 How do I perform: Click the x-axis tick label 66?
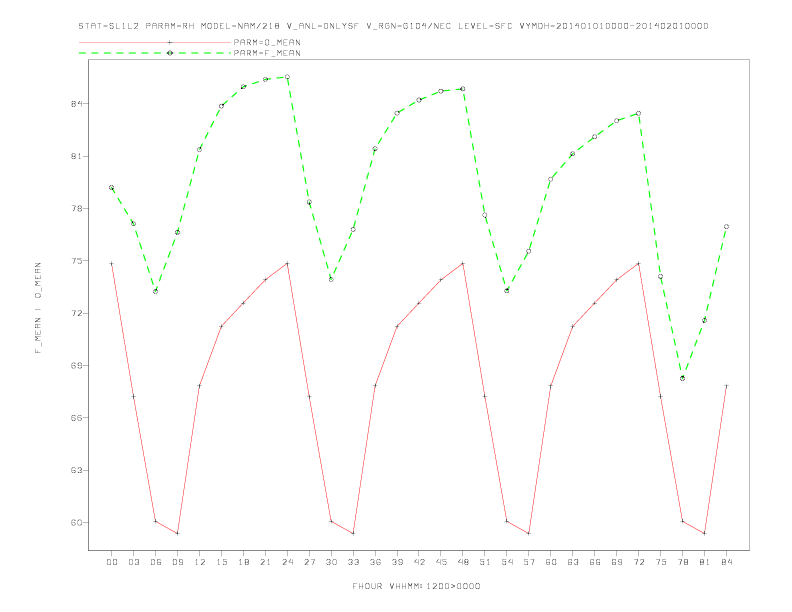click(595, 562)
